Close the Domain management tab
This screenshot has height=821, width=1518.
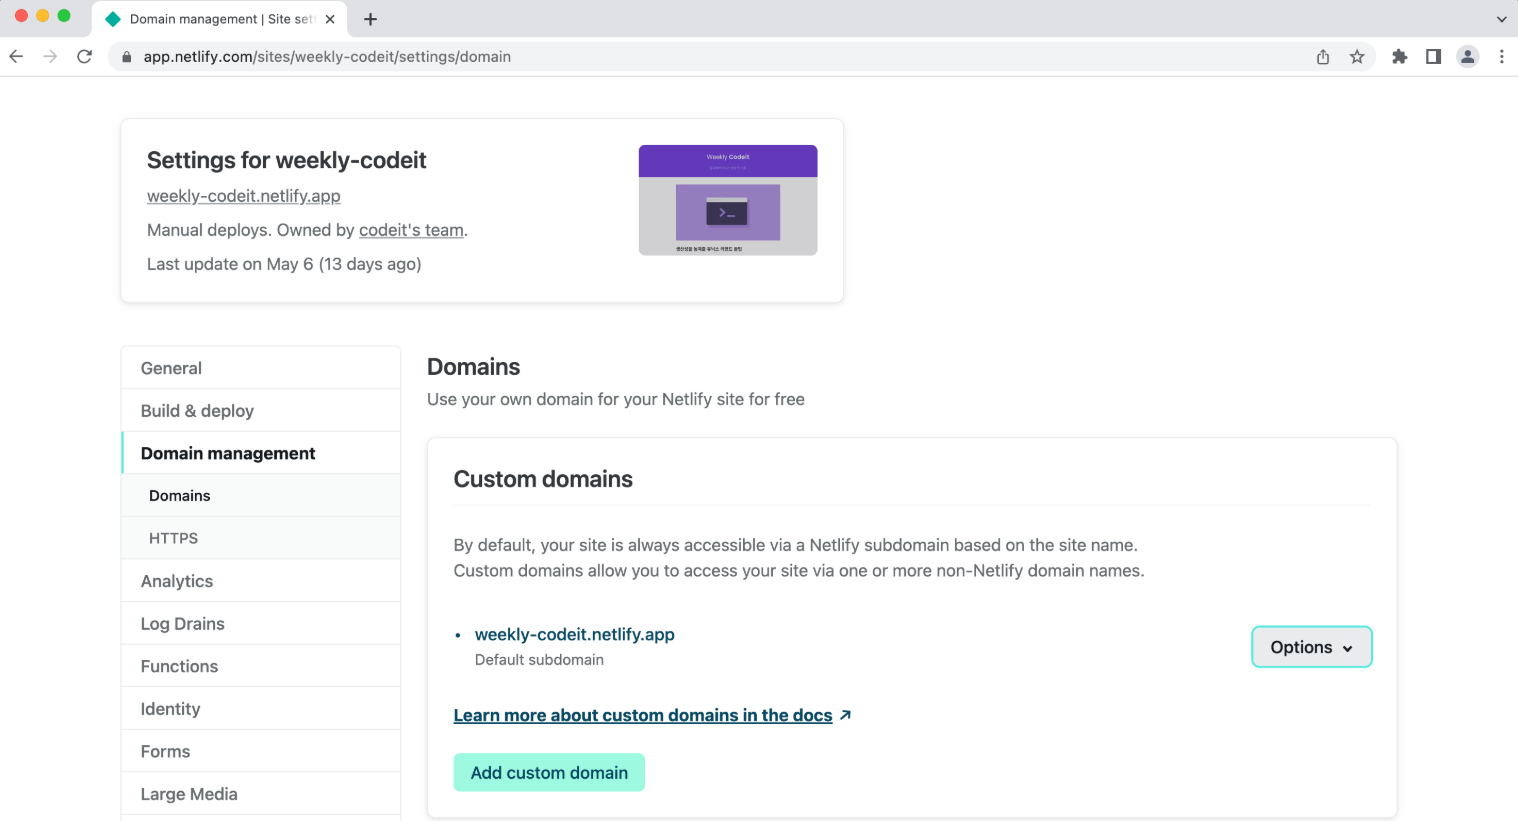click(x=330, y=19)
